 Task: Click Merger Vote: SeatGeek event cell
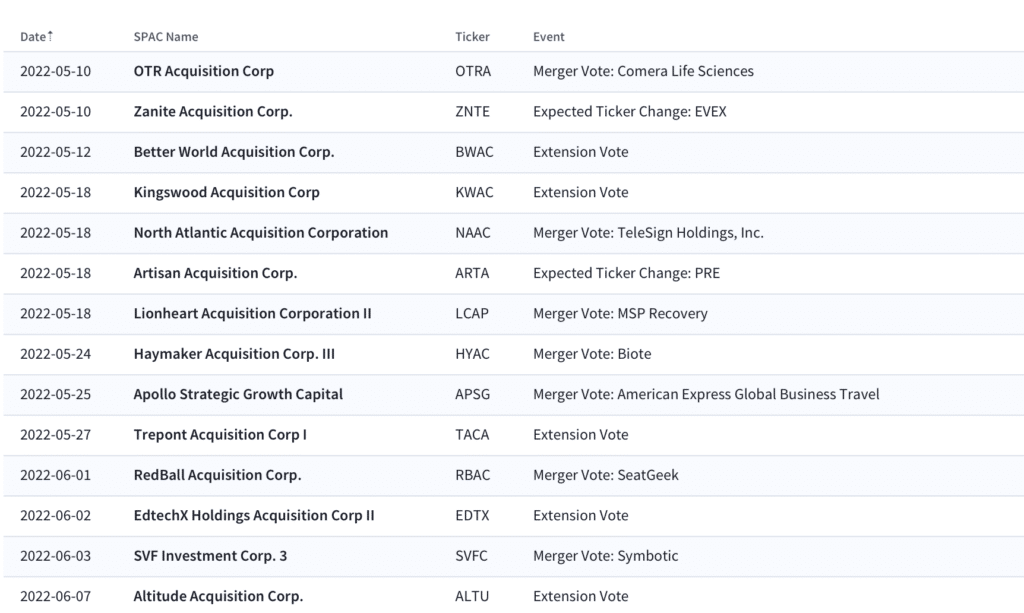[605, 475]
